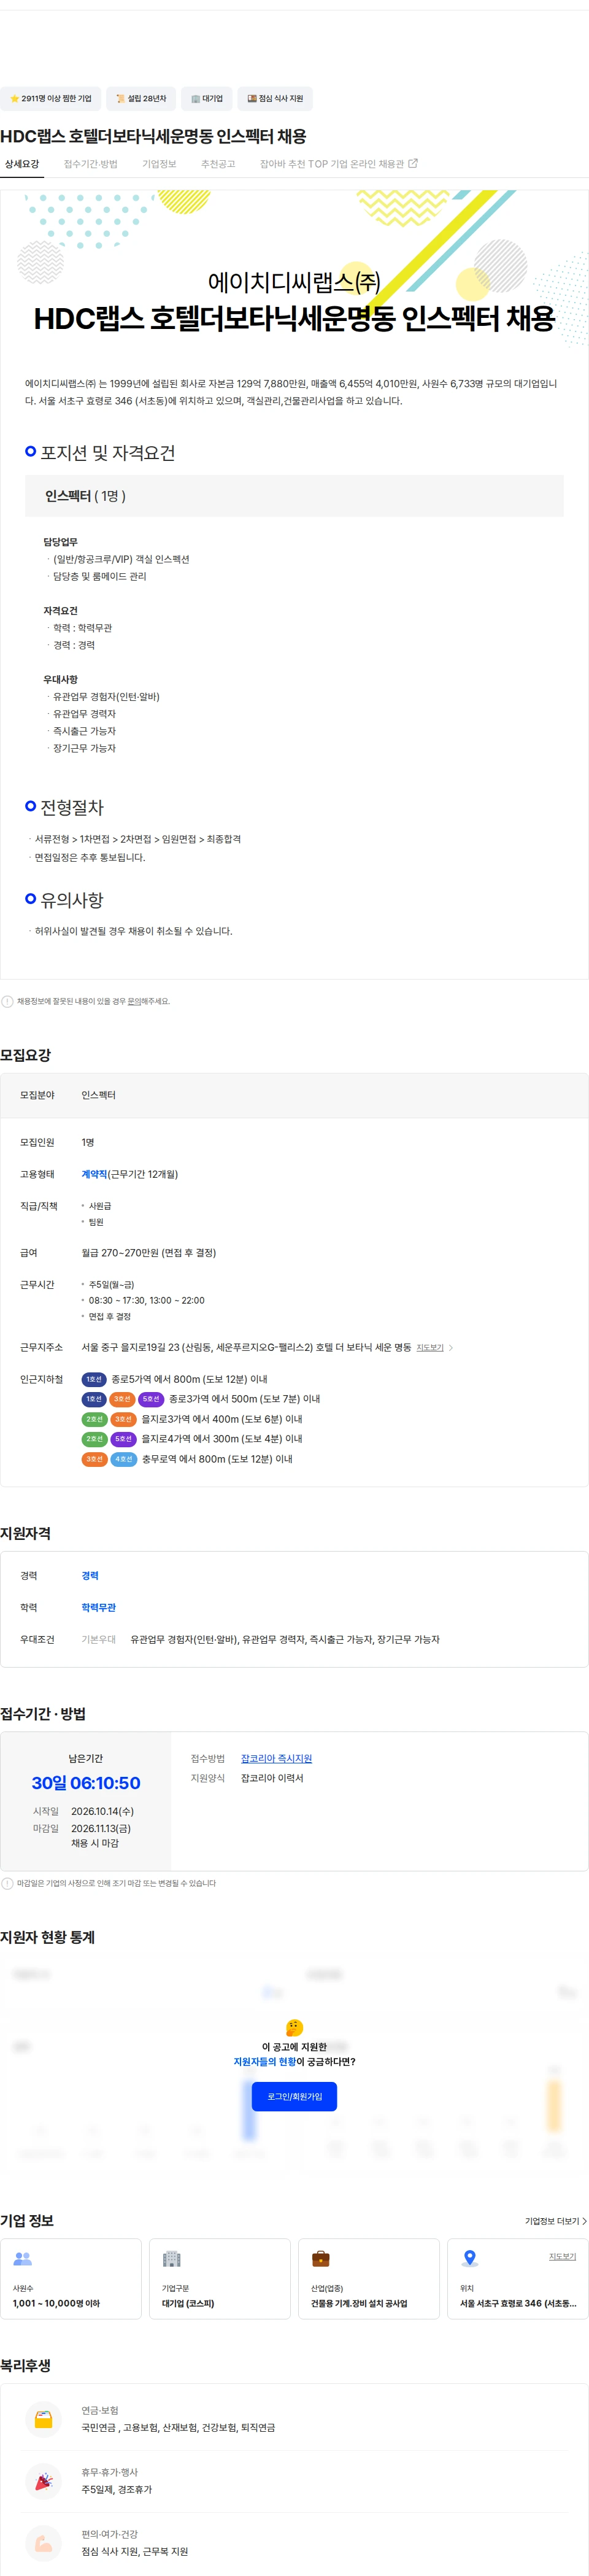Click the 1호선 badge for 종로5가역

tap(94, 1379)
